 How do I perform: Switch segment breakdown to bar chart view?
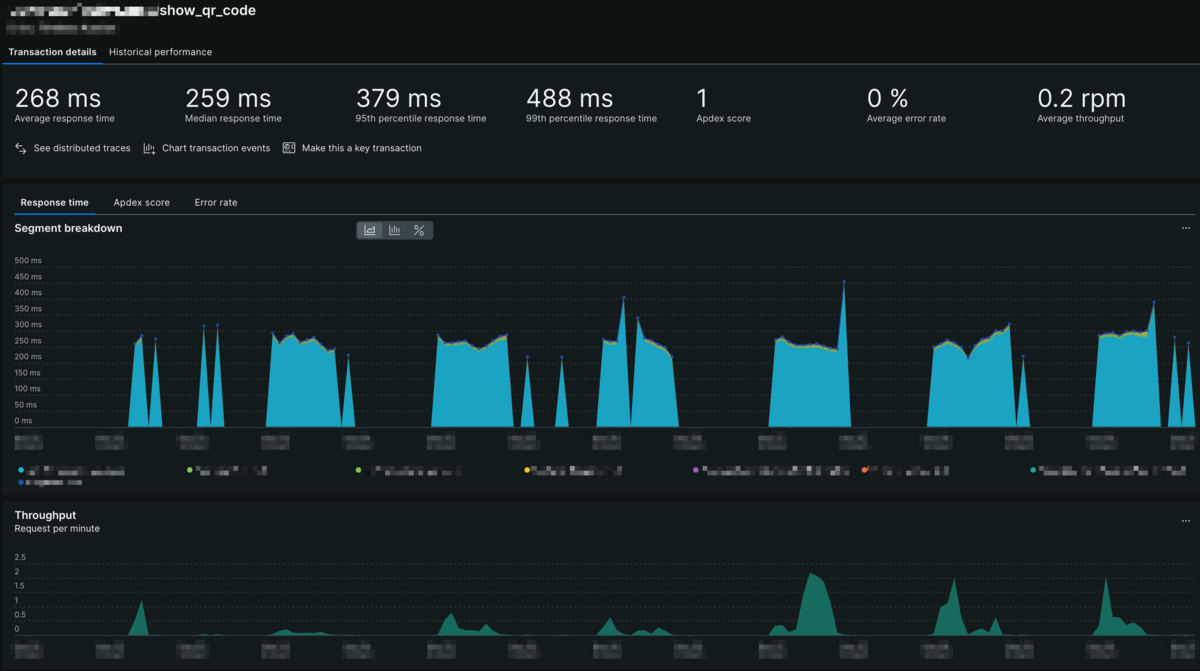click(x=395, y=230)
